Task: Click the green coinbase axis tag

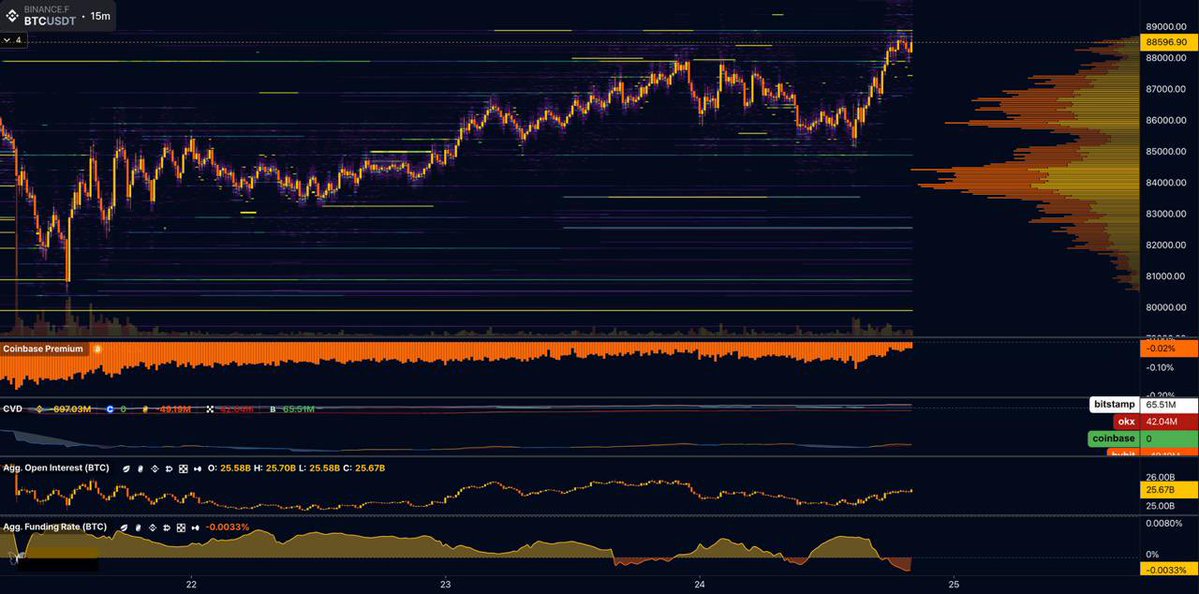Action: (1113, 439)
